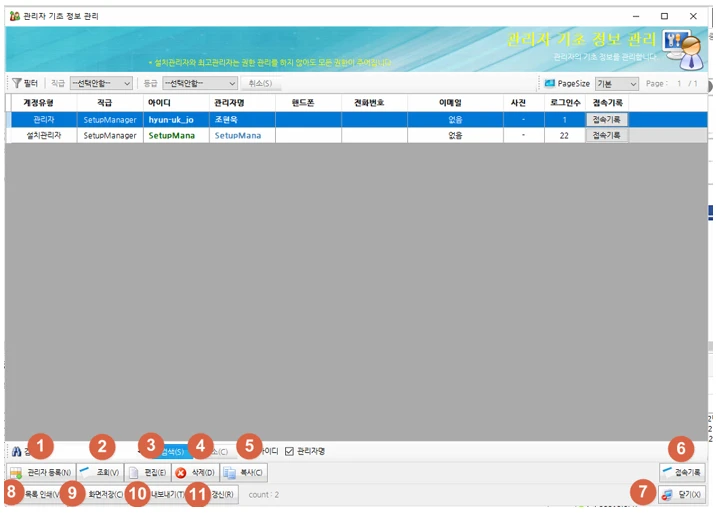Sort by the 로그인수 column header
The image size is (716, 513).
click(x=565, y=103)
